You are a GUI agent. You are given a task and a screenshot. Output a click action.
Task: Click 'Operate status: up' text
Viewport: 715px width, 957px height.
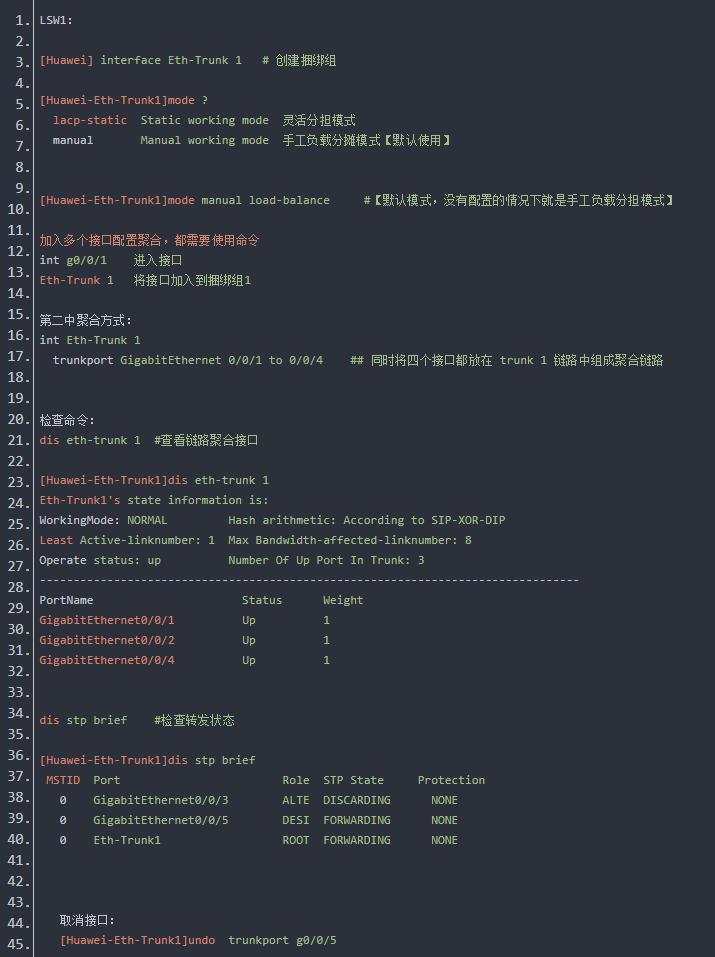[x=100, y=560]
